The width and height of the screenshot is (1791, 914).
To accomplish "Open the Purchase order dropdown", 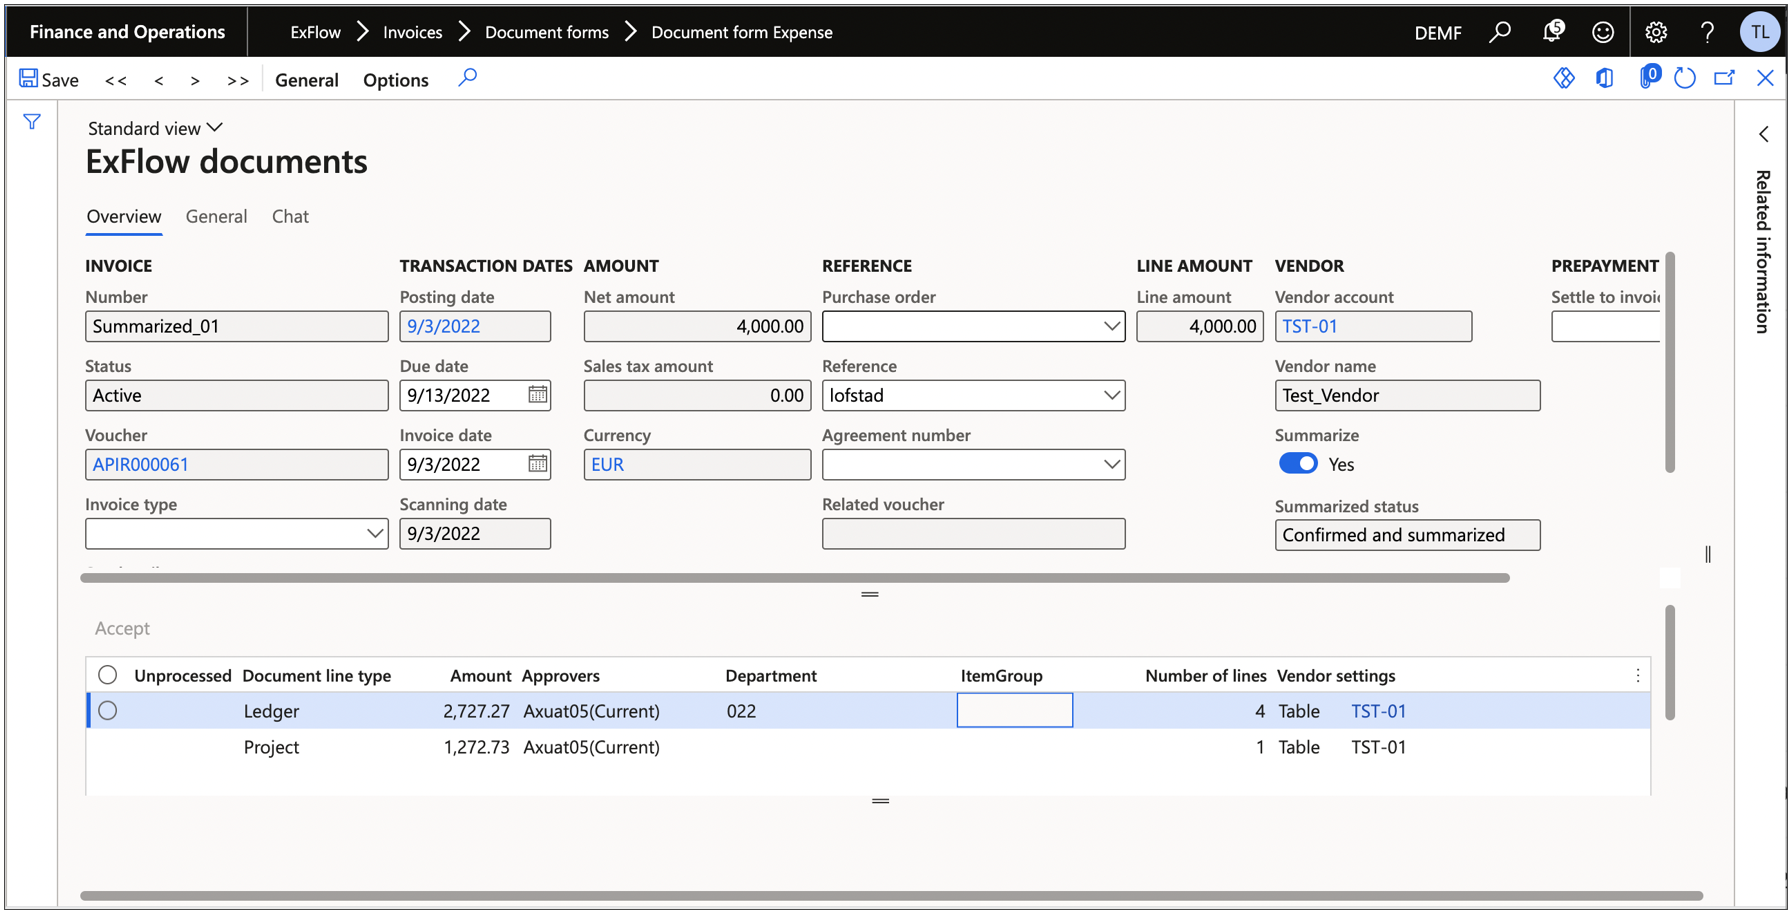I will click(1111, 326).
